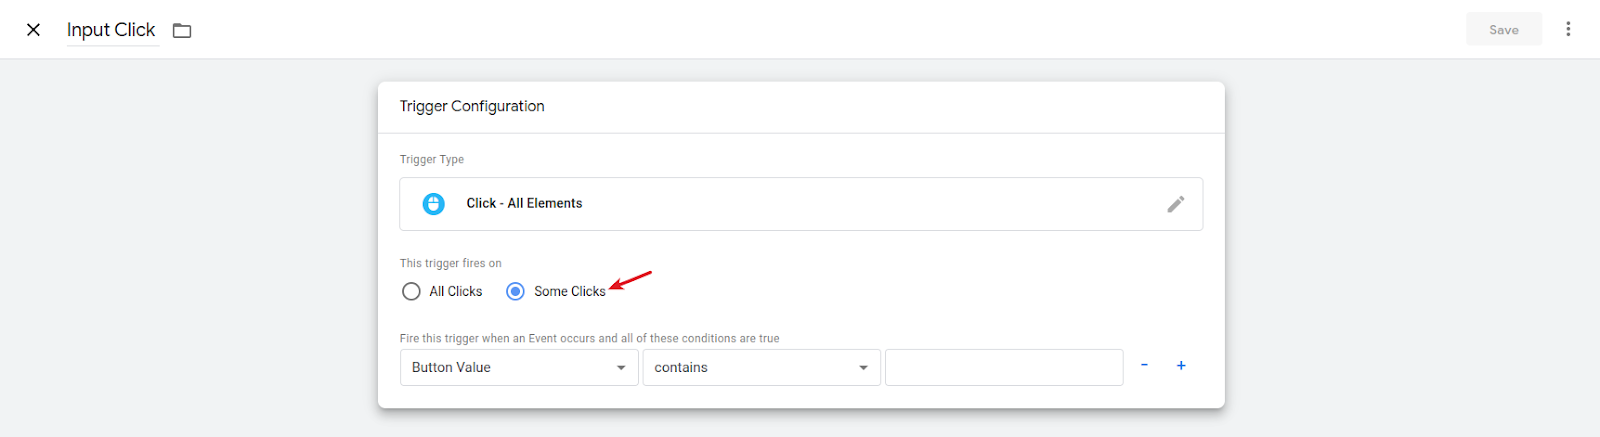Click the All Clicks label text
Viewport: 1600px width, 437px height.
tap(456, 291)
